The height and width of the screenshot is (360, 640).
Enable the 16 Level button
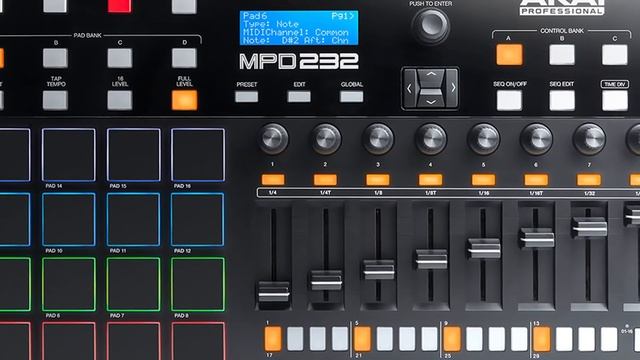click(x=120, y=100)
